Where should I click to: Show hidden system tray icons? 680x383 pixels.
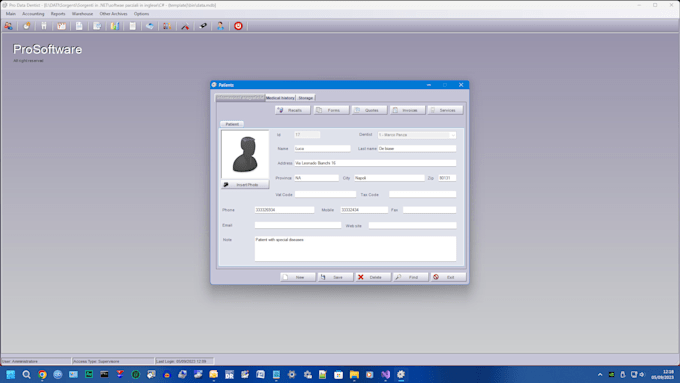point(600,375)
